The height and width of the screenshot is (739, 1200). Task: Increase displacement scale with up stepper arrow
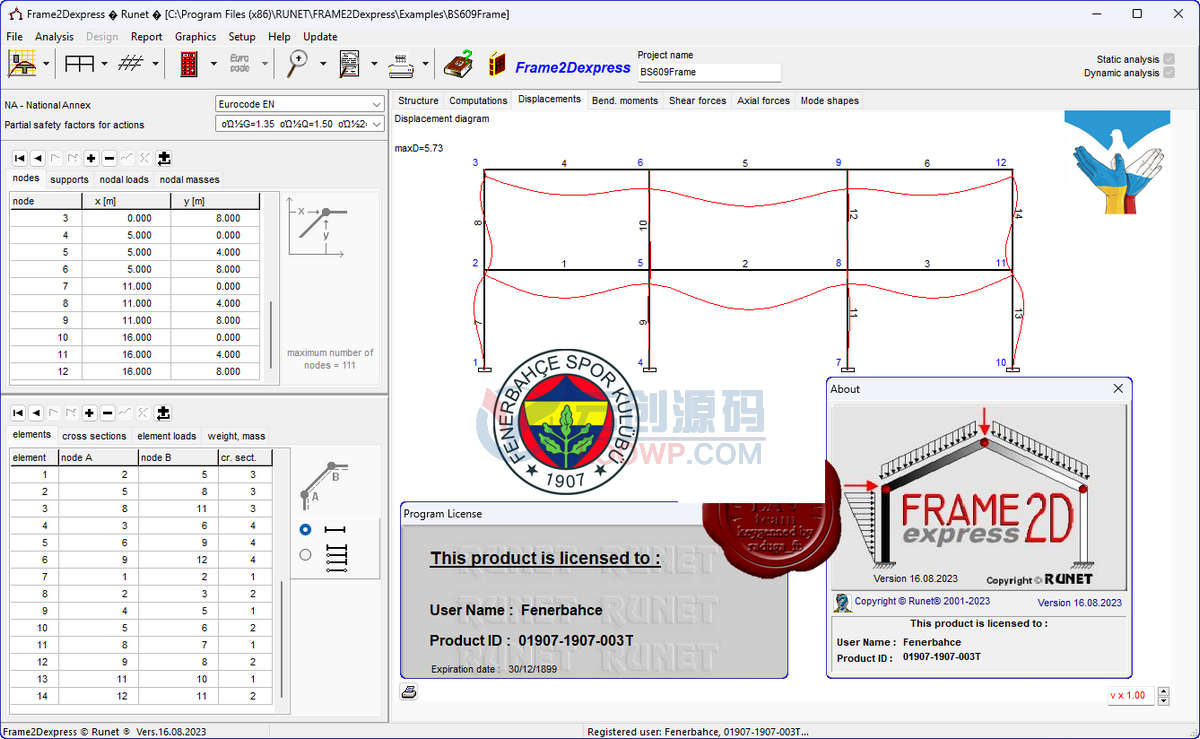coord(1162,691)
